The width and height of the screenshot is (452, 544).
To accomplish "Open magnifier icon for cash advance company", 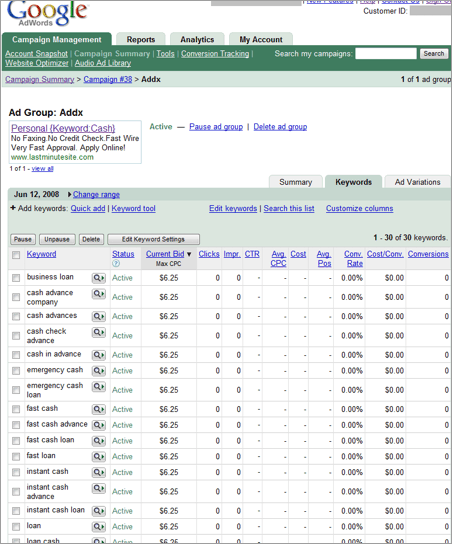I will (99, 294).
